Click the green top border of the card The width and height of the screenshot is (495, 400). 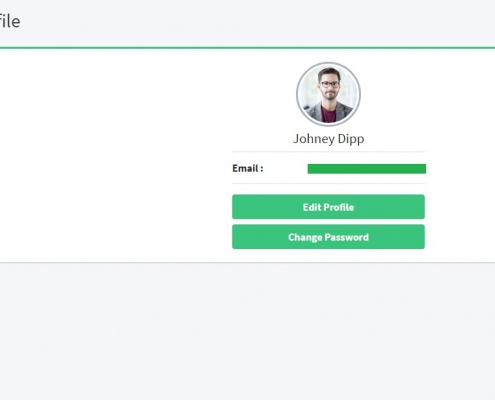coord(247,48)
